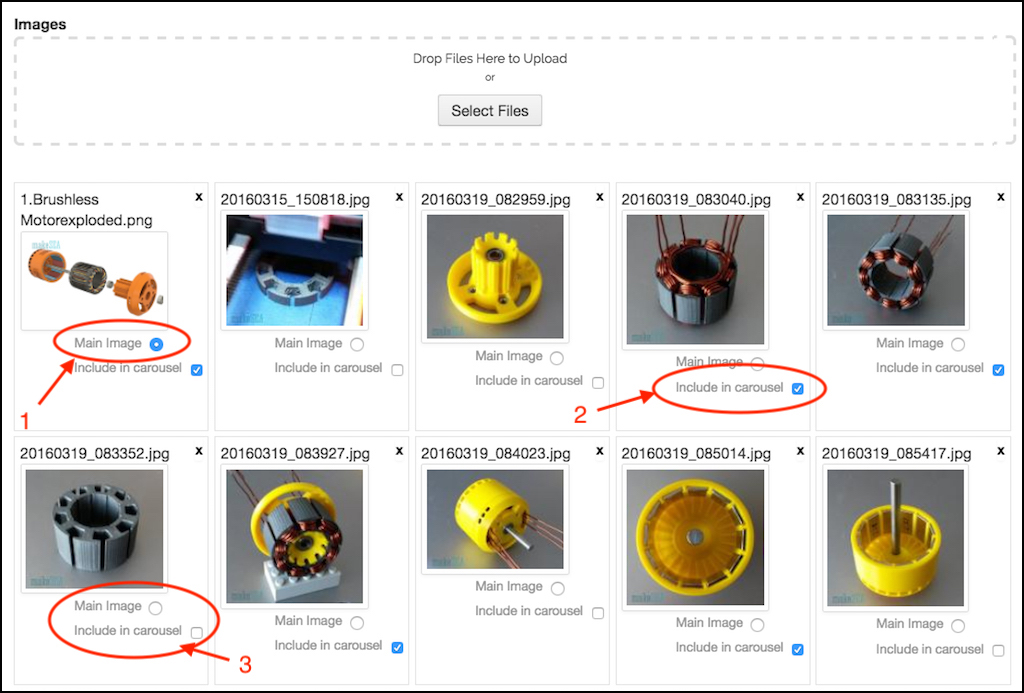1024x693 pixels.
Task: Click the Drop Files Here to Upload area
Action: click(x=515, y=90)
